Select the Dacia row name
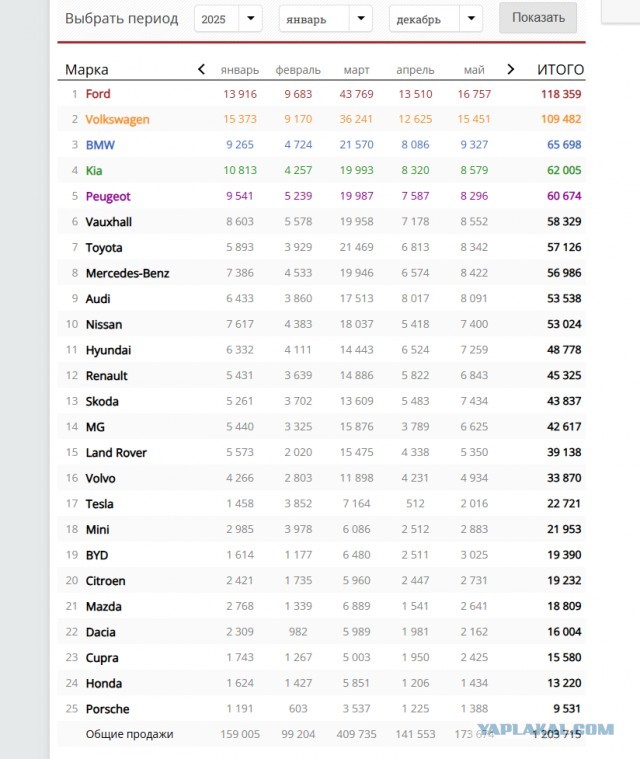 100,633
